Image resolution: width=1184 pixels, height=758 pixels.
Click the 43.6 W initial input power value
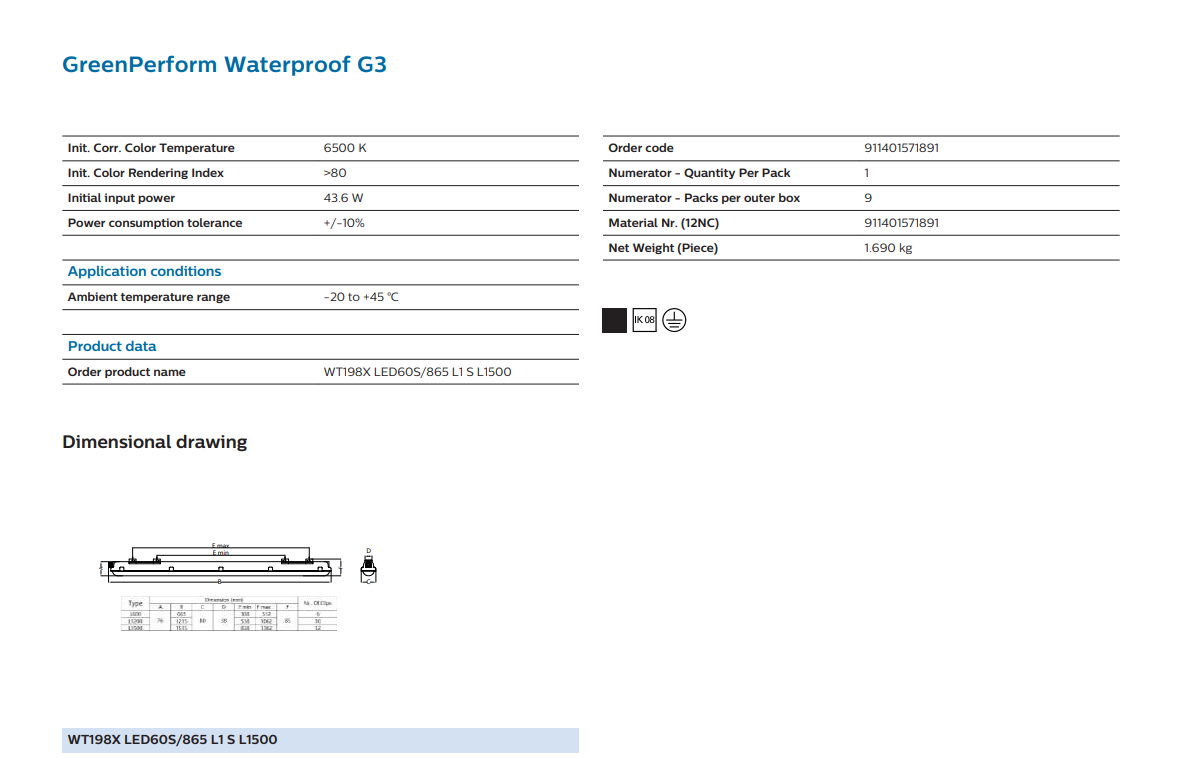click(x=343, y=198)
